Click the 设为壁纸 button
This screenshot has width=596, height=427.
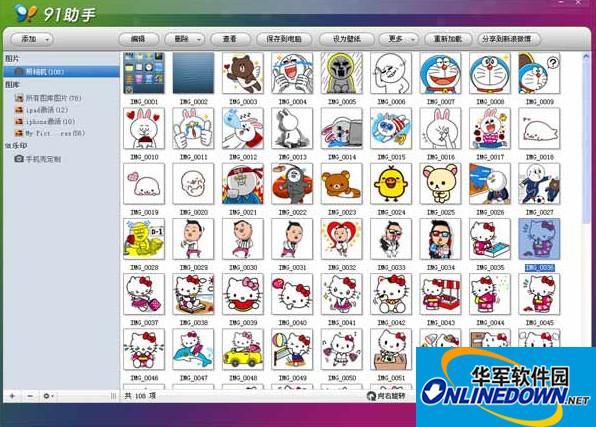pos(347,39)
